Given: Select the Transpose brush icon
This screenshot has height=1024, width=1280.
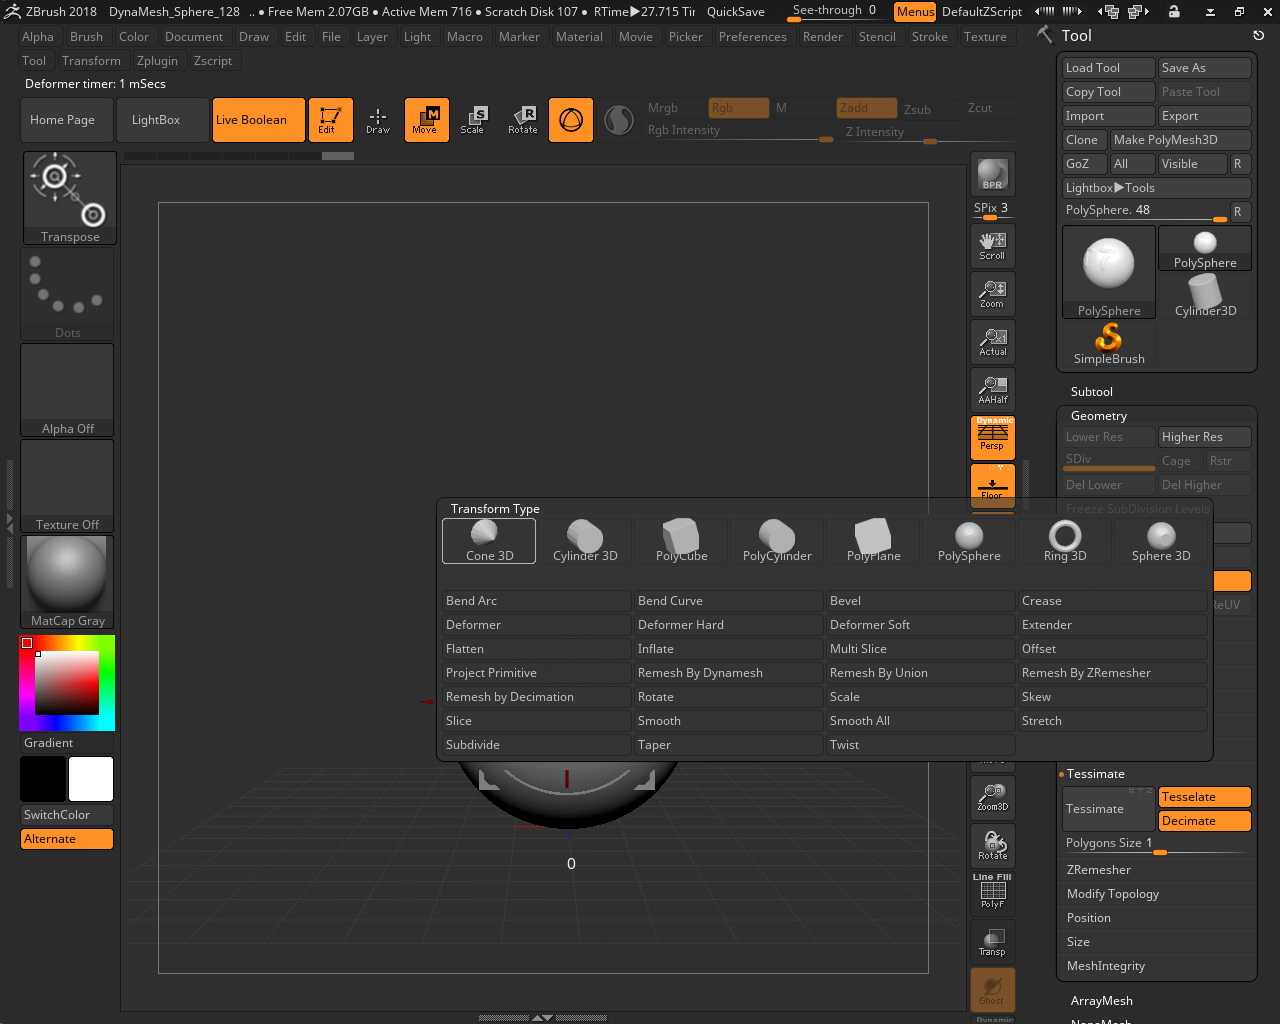Looking at the screenshot, I should pyautogui.click(x=69, y=197).
